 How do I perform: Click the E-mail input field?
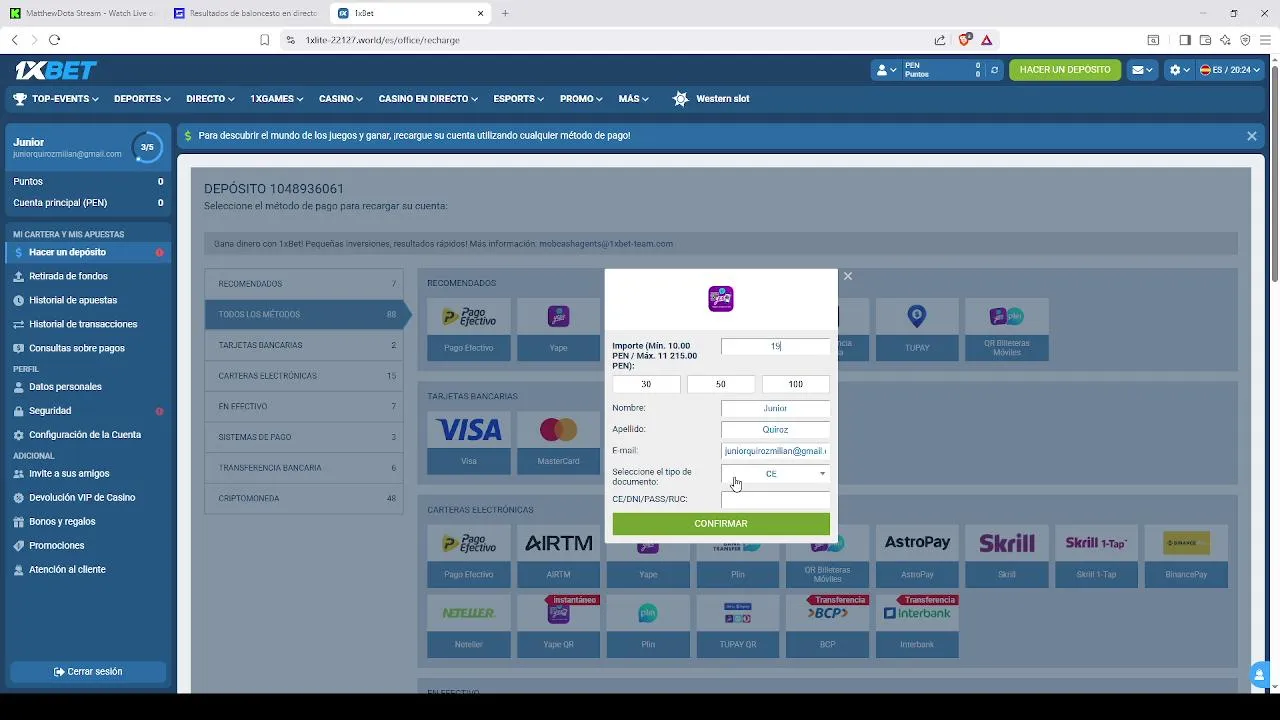(775, 451)
